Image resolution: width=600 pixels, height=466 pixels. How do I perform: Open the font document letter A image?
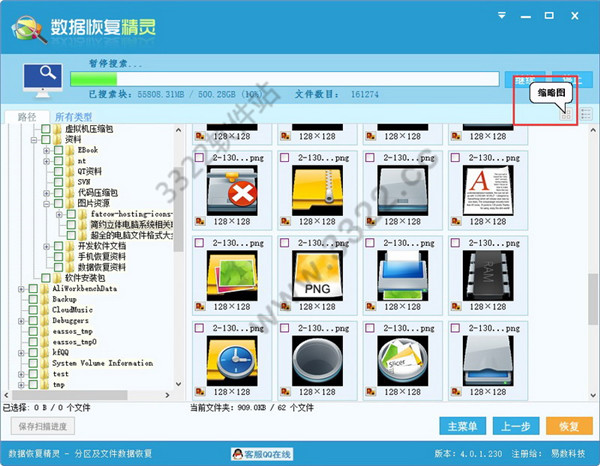(x=488, y=191)
